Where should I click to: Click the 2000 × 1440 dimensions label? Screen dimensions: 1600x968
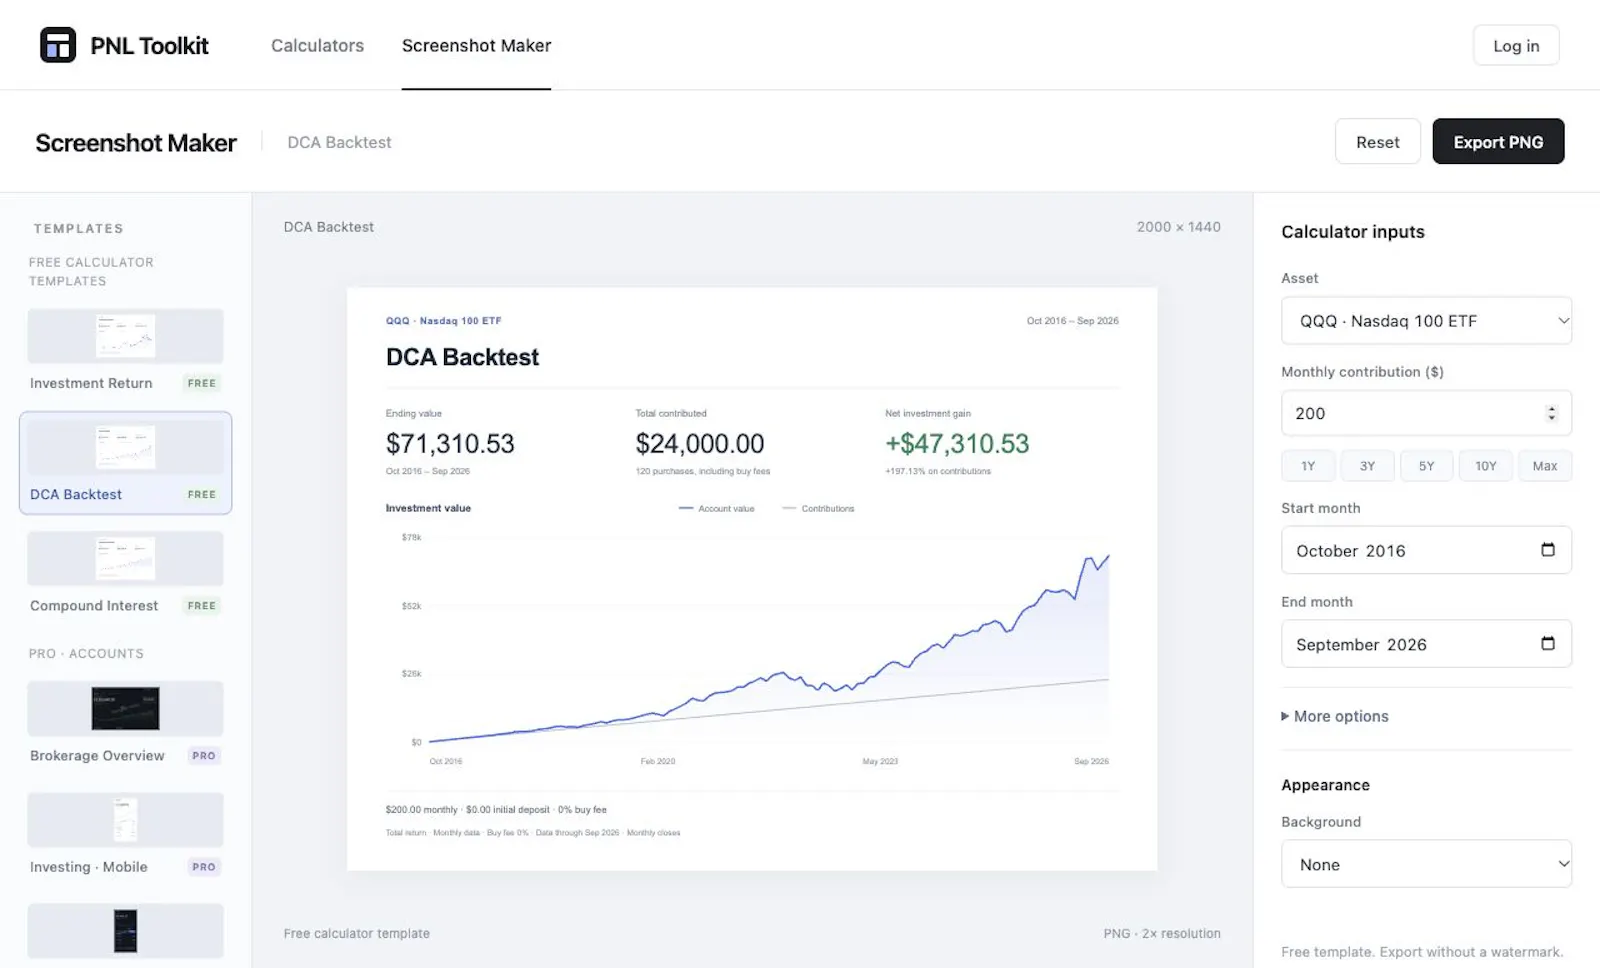pos(1178,227)
